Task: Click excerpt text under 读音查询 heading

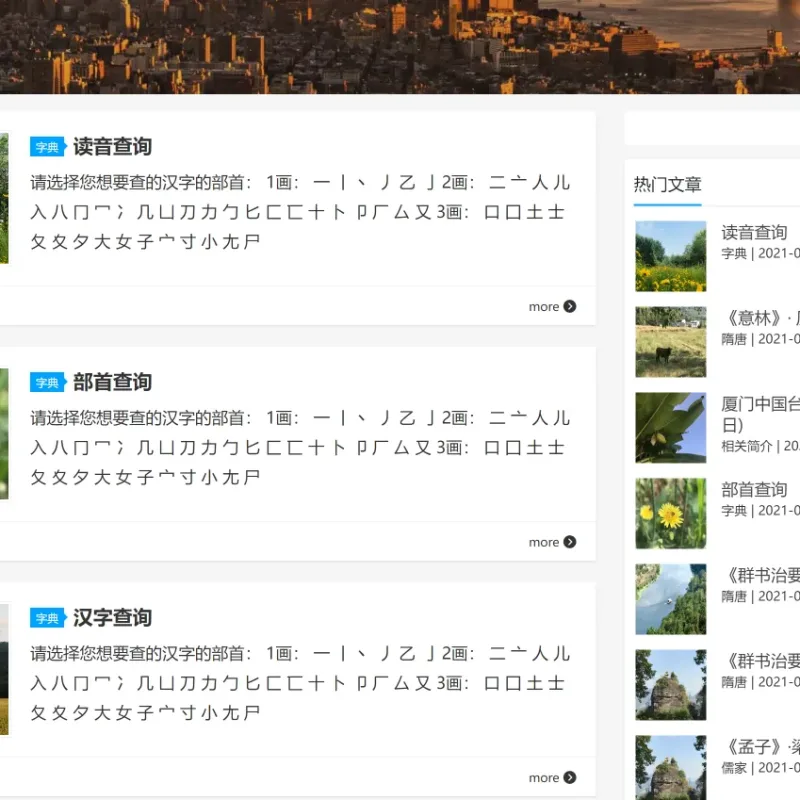Action: tap(300, 212)
